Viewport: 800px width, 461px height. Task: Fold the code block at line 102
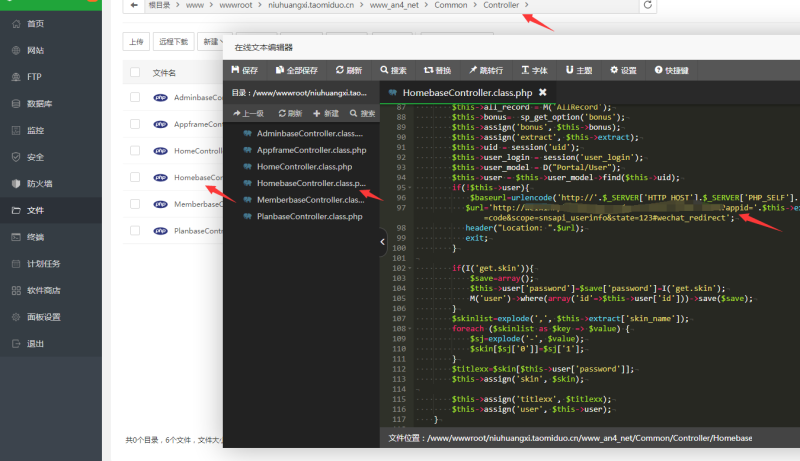tap(410, 268)
